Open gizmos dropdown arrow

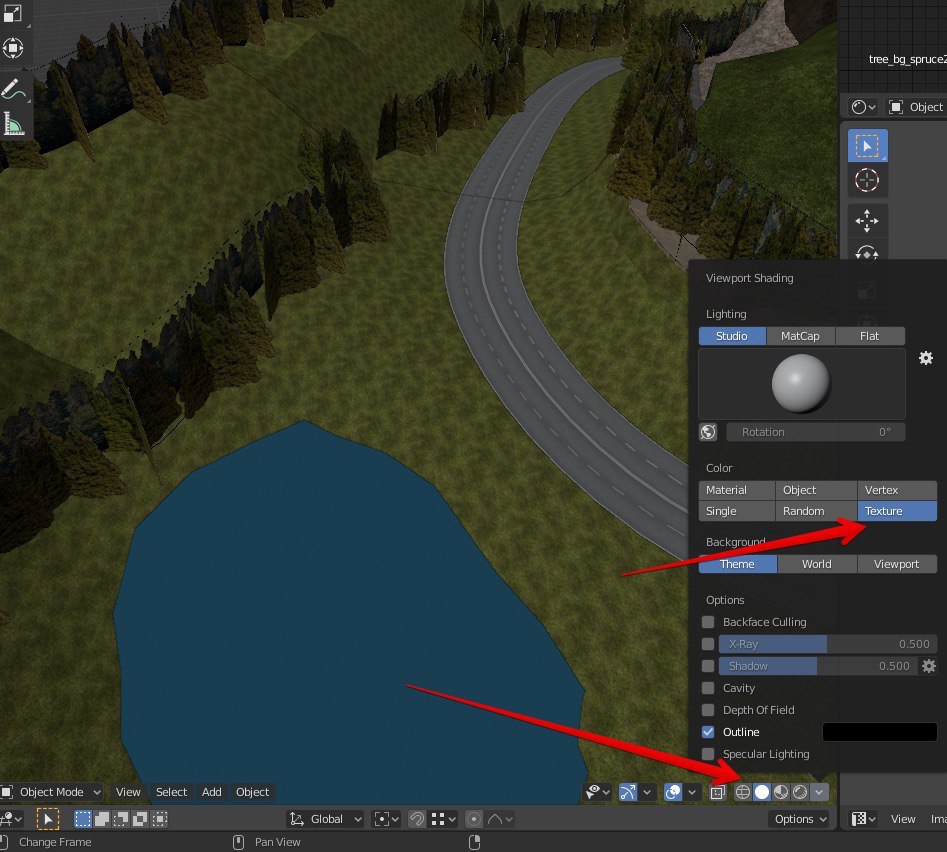click(647, 792)
